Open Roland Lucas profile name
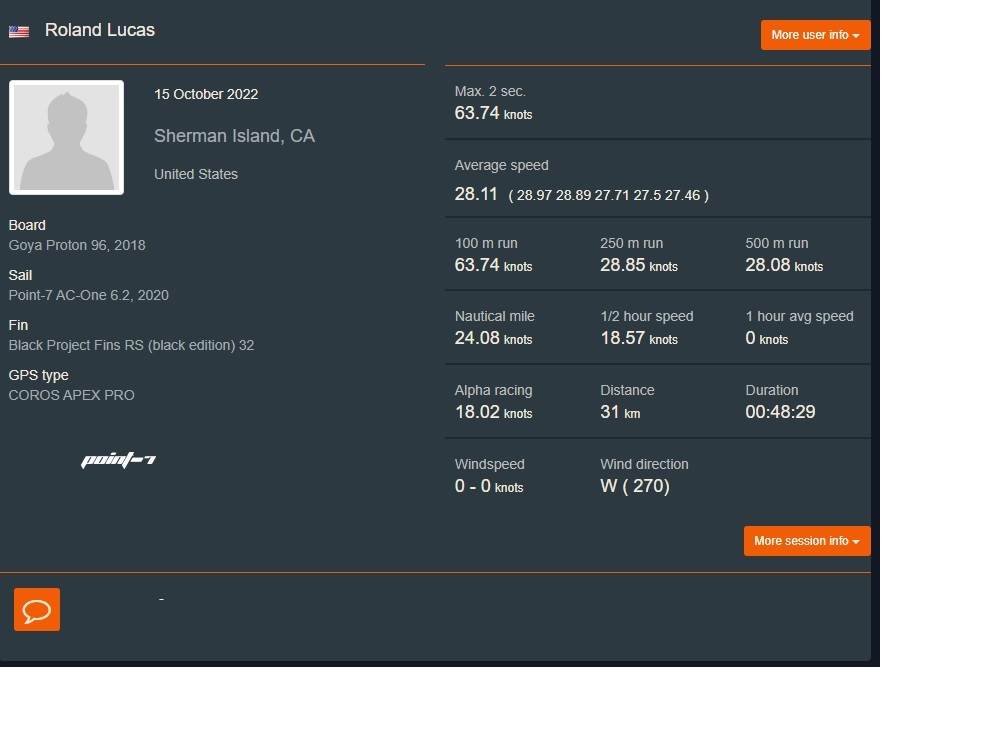 pos(100,30)
